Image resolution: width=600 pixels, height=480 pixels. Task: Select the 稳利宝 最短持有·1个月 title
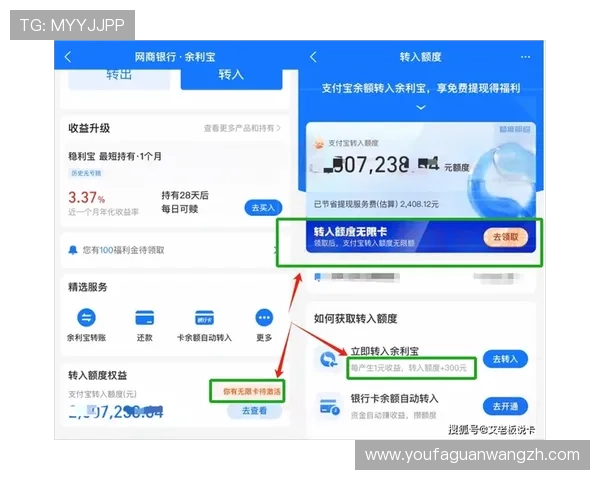[x=115, y=157]
